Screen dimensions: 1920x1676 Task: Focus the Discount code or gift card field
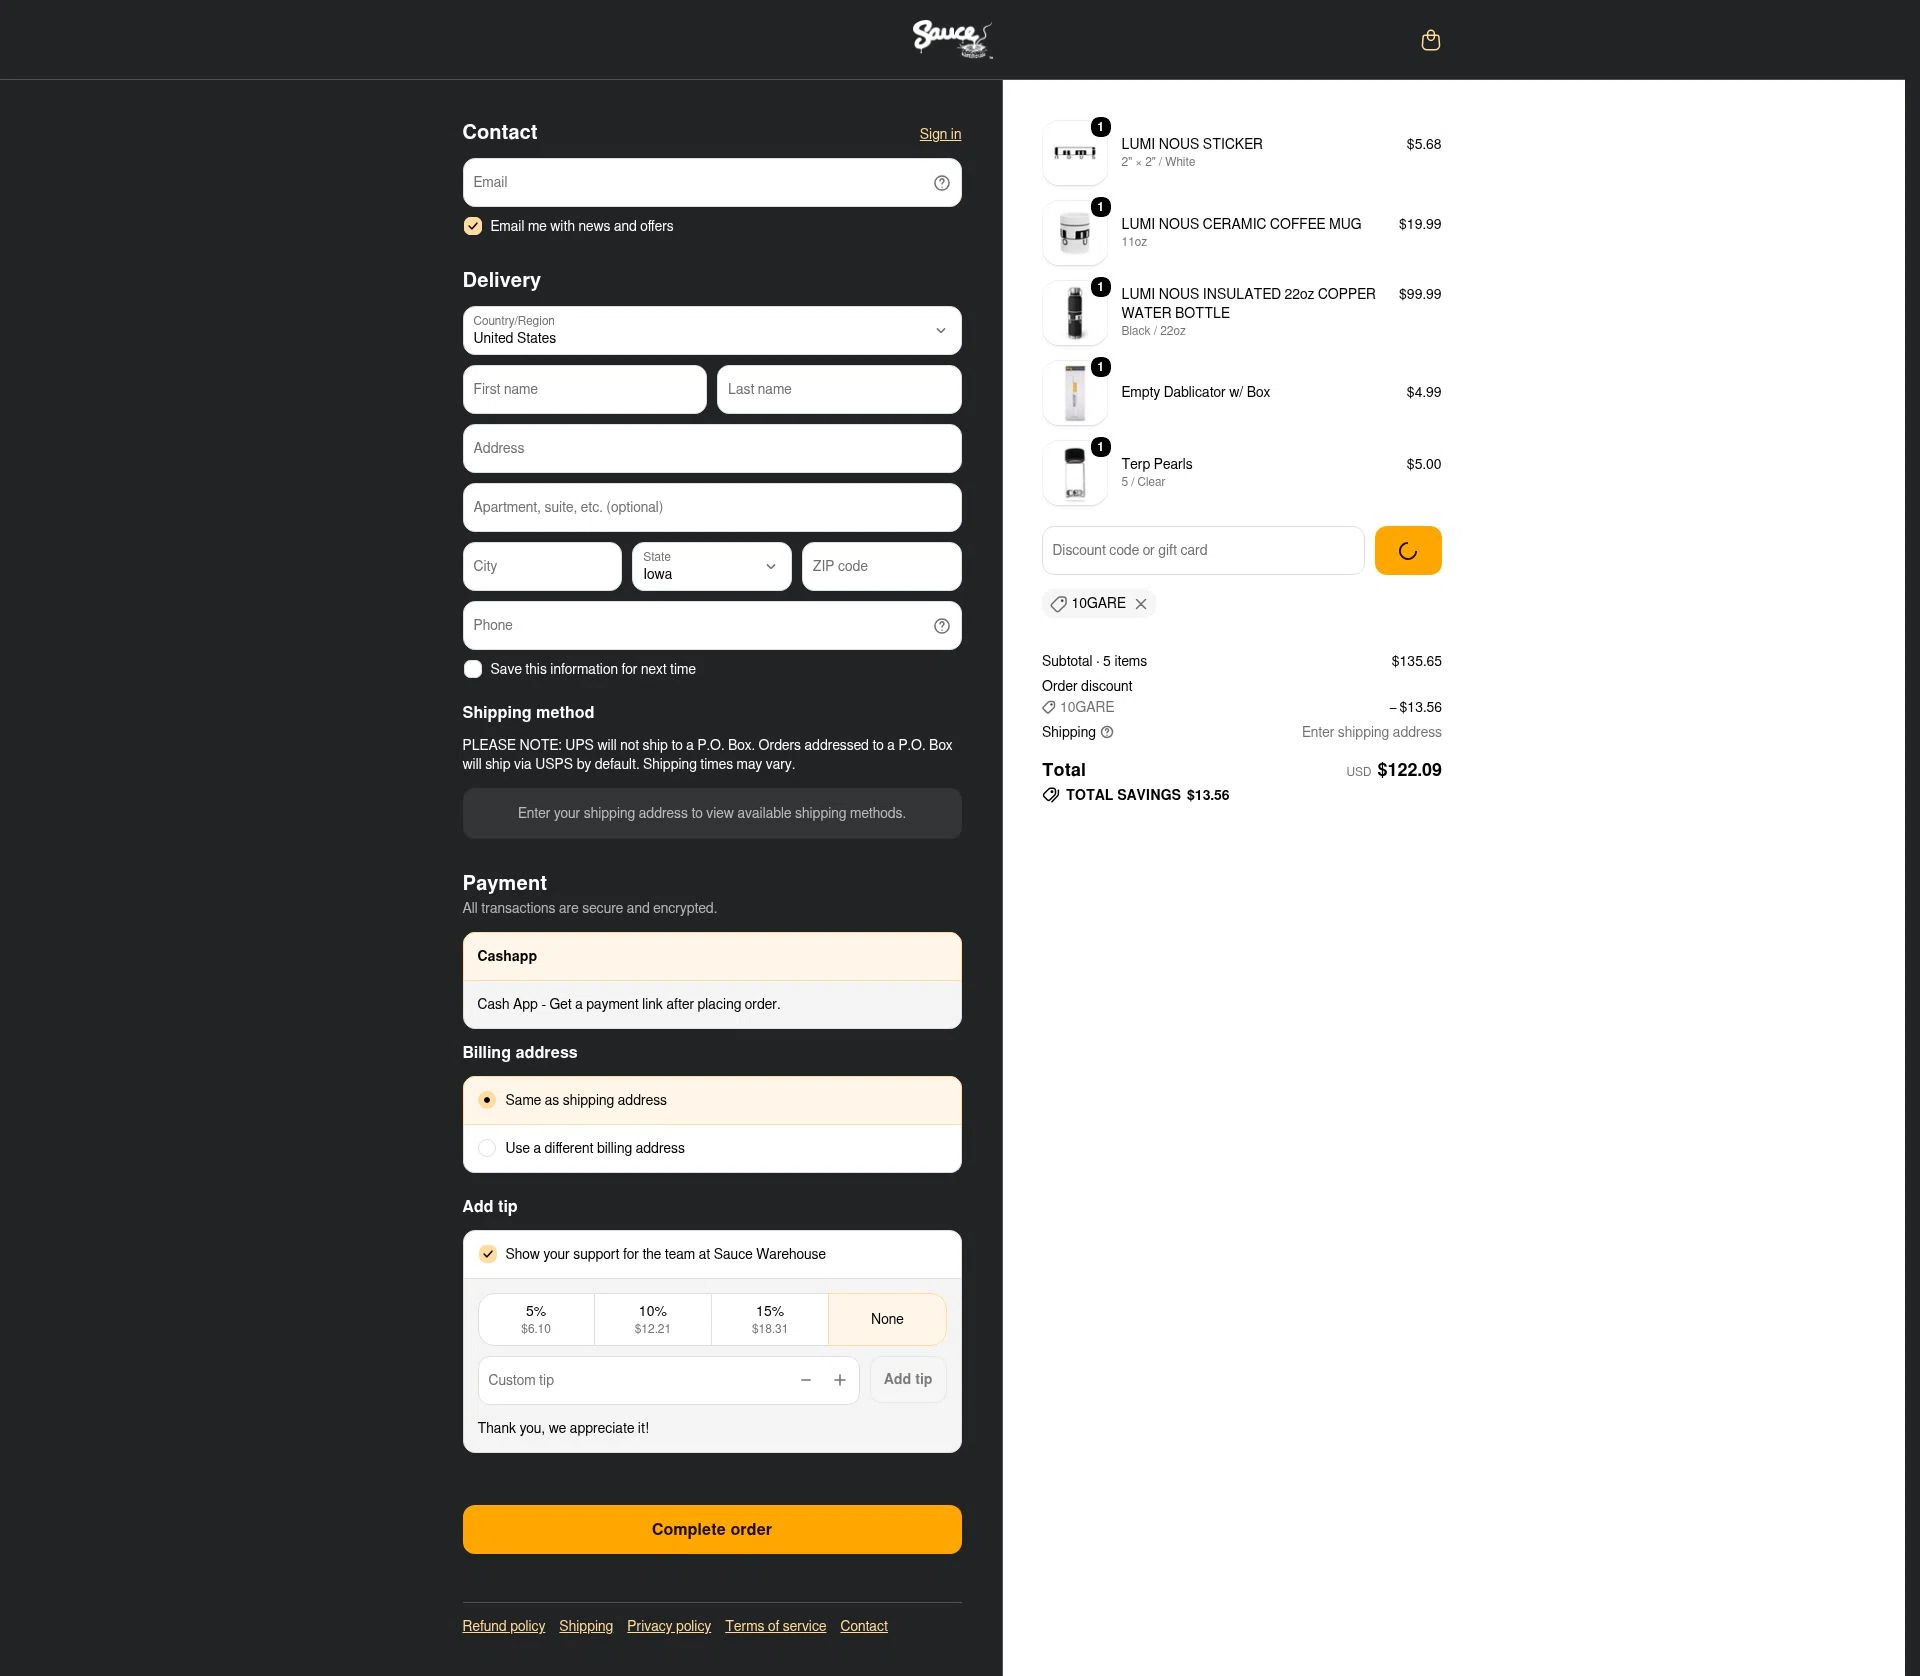[1203, 550]
